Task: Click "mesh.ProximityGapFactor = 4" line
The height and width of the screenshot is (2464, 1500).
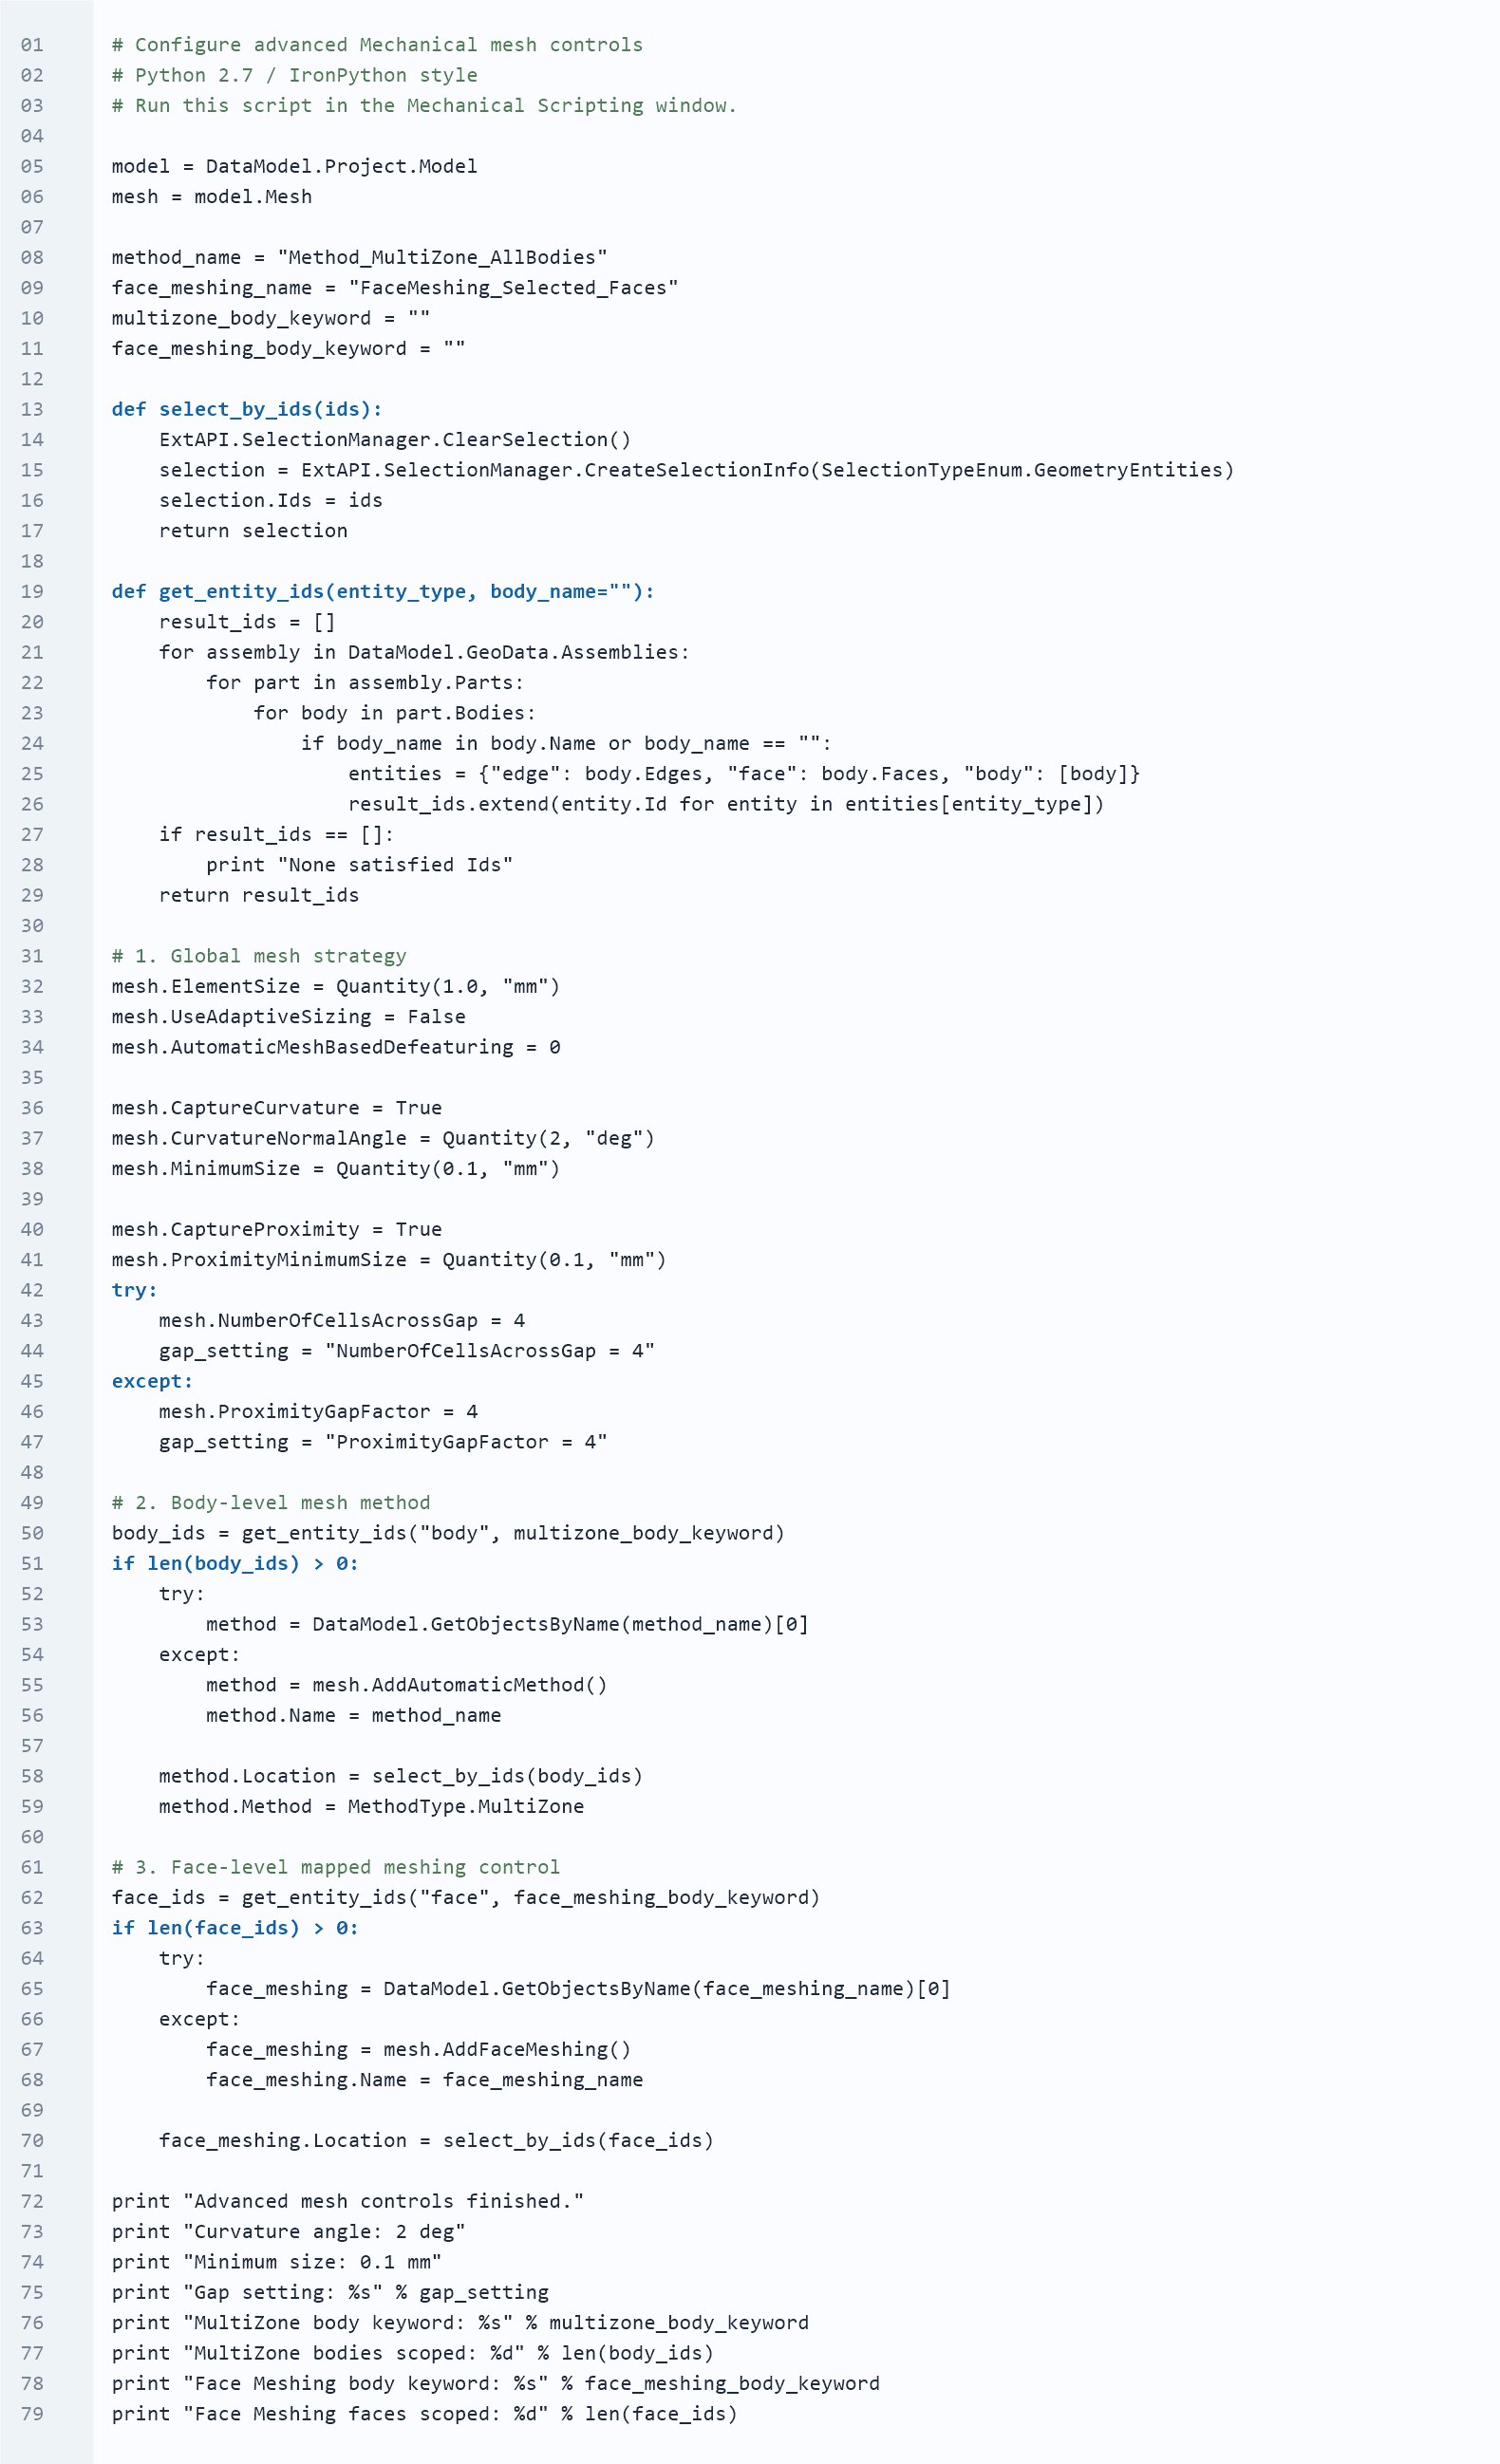Action: click(x=318, y=1411)
